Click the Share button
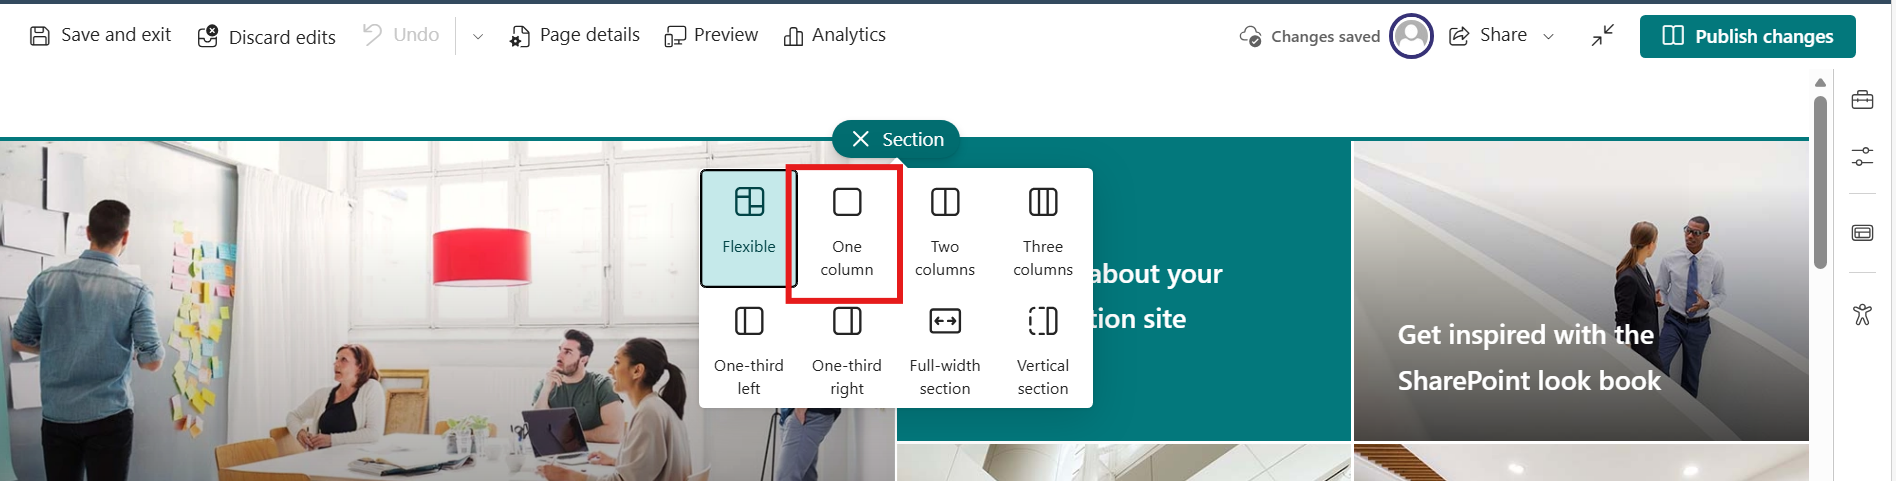 coord(1488,36)
